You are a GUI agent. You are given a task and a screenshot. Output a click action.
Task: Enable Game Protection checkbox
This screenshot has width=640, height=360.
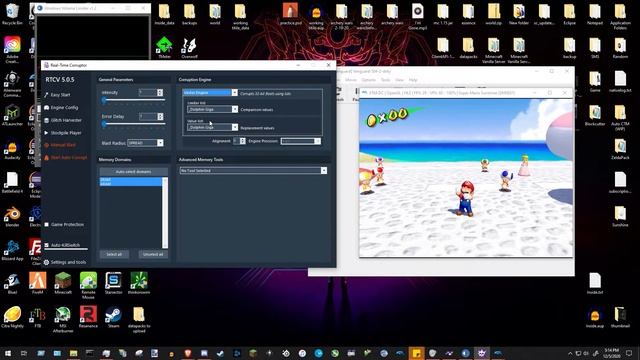coord(47,224)
